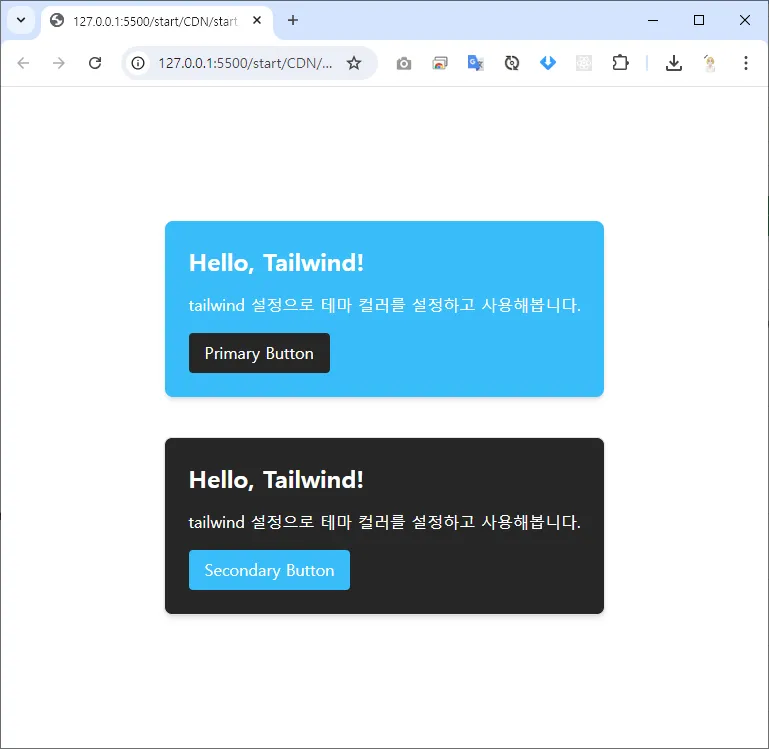Image resolution: width=769 pixels, height=749 pixels.
Task: Open the Downloads panel
Action: [x=674, y=63]
